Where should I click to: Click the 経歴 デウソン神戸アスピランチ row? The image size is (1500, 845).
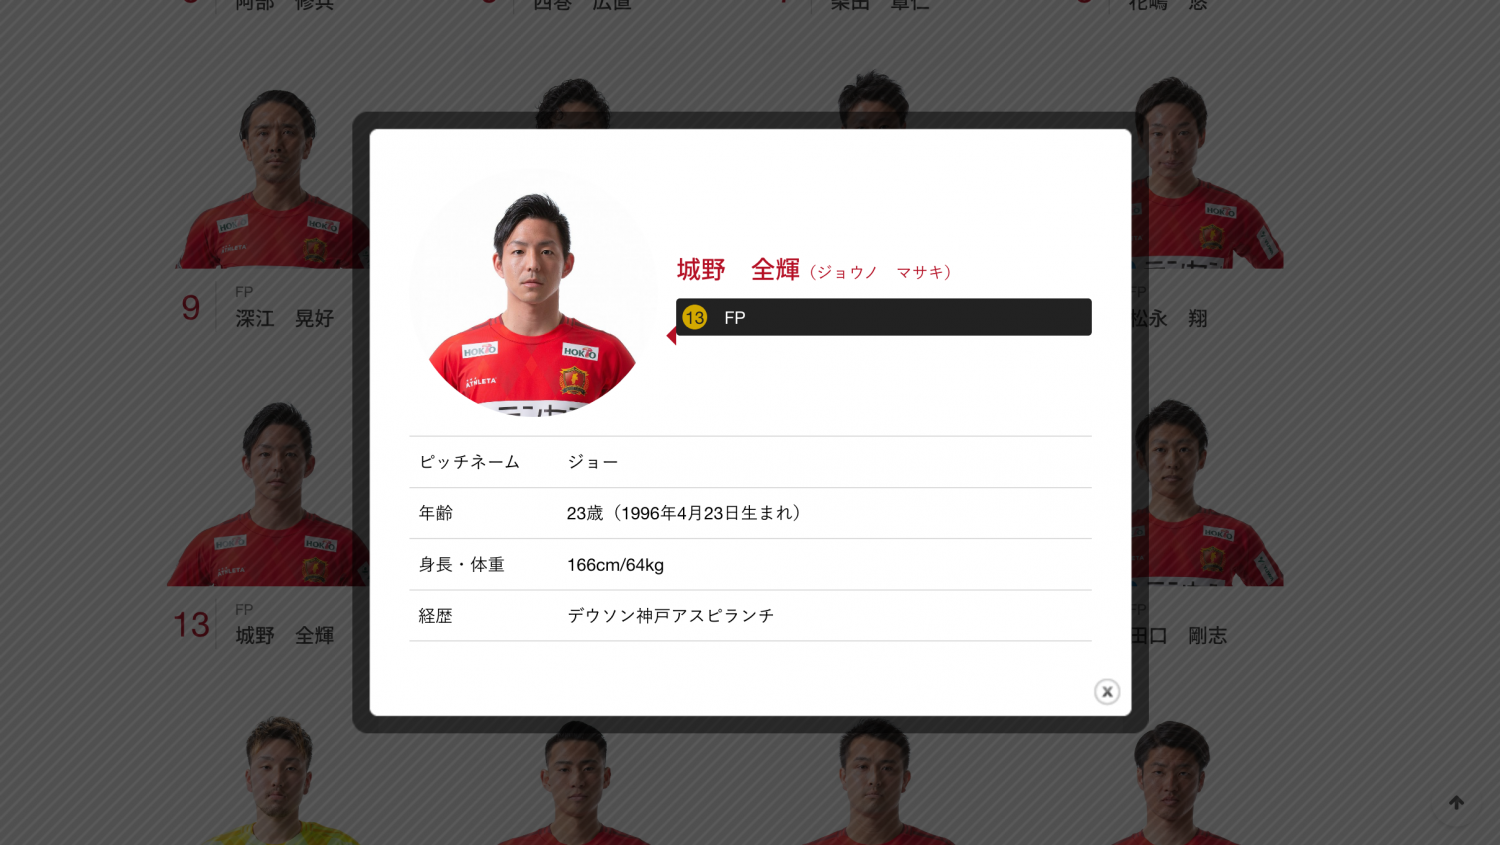point(750,616)
